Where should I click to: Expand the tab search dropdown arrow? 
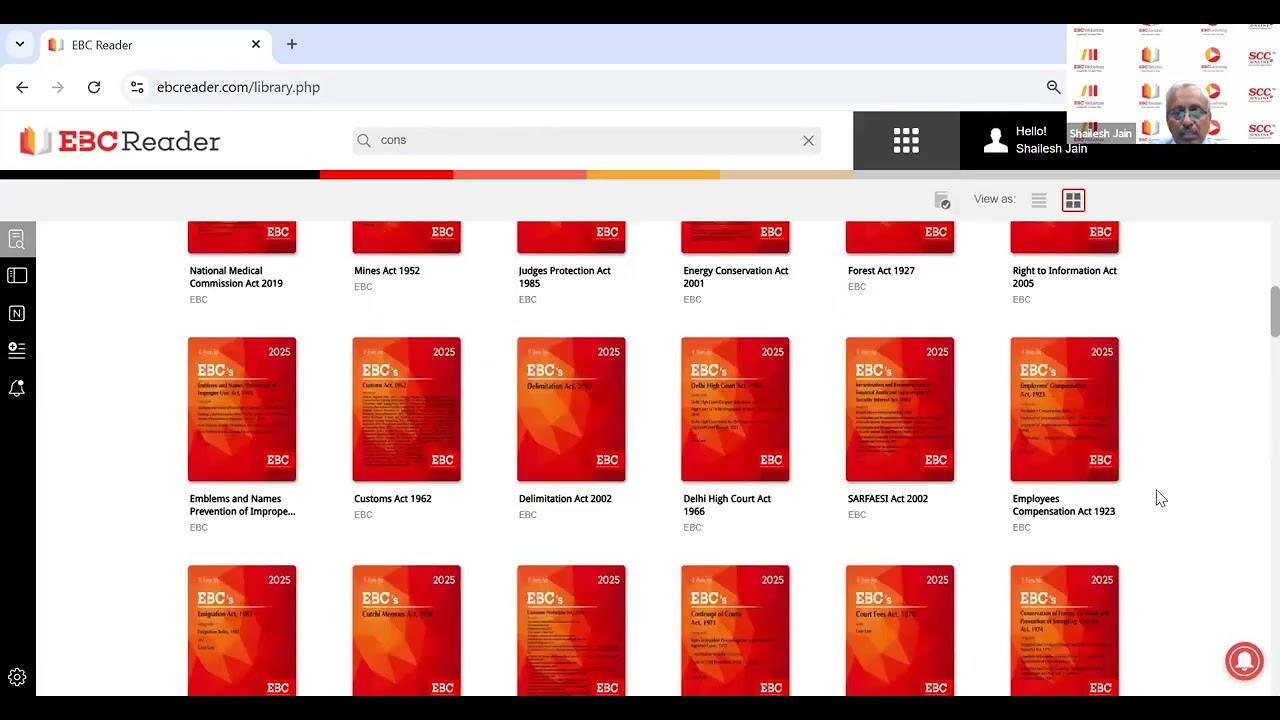pos(19,44)
